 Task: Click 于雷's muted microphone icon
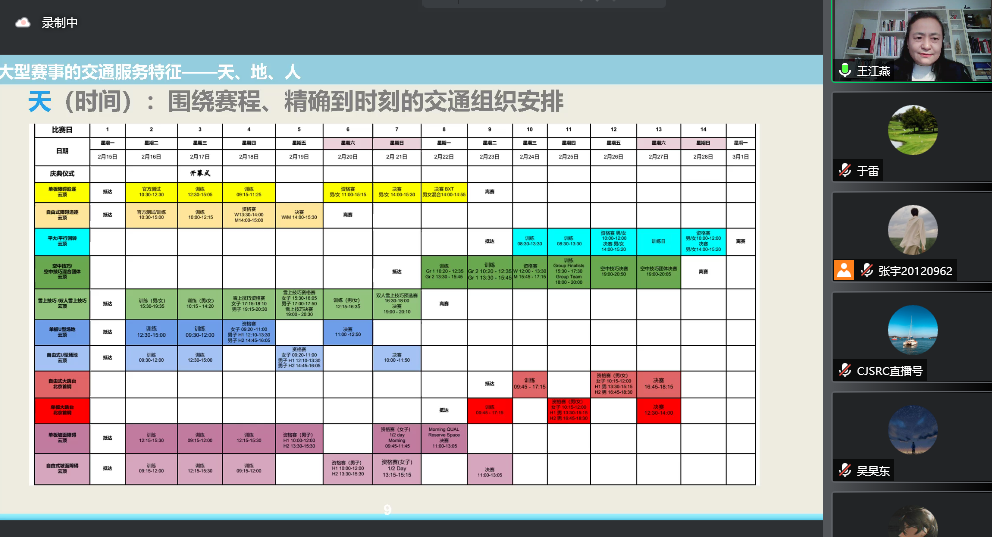tap(845, 171)
